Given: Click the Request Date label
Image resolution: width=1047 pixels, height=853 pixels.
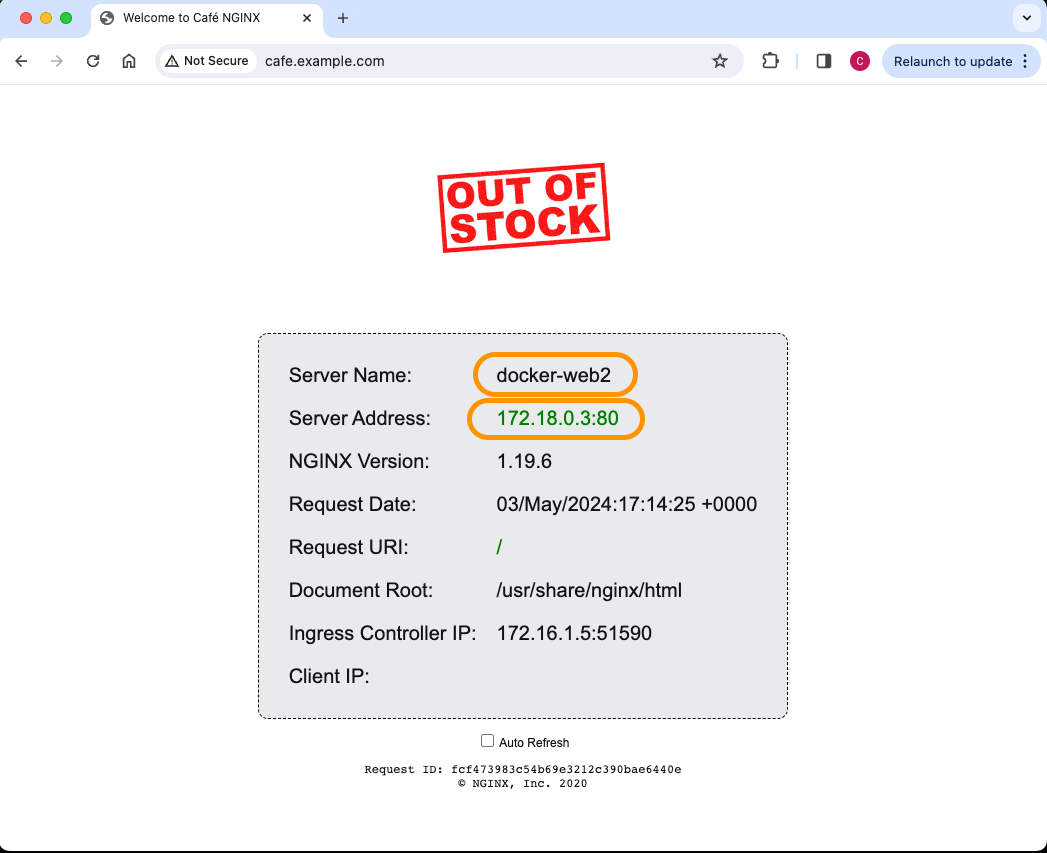Looking at the screenshot, I should point(353,504).
